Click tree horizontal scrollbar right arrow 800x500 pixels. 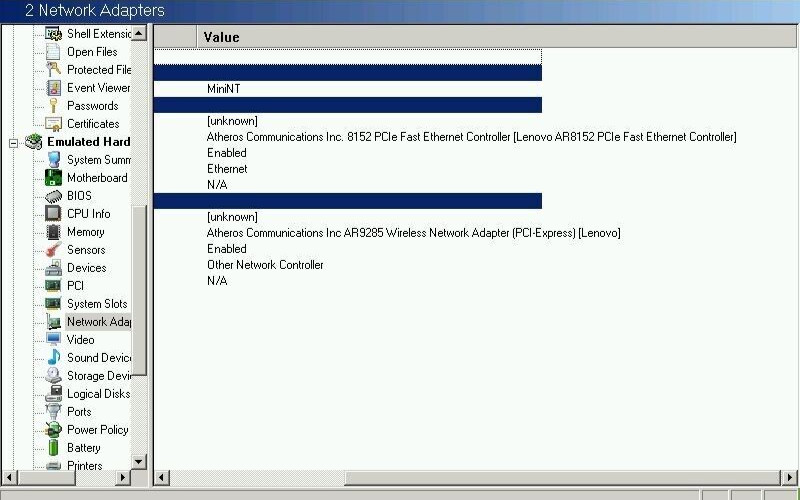(x=122, y=478)
